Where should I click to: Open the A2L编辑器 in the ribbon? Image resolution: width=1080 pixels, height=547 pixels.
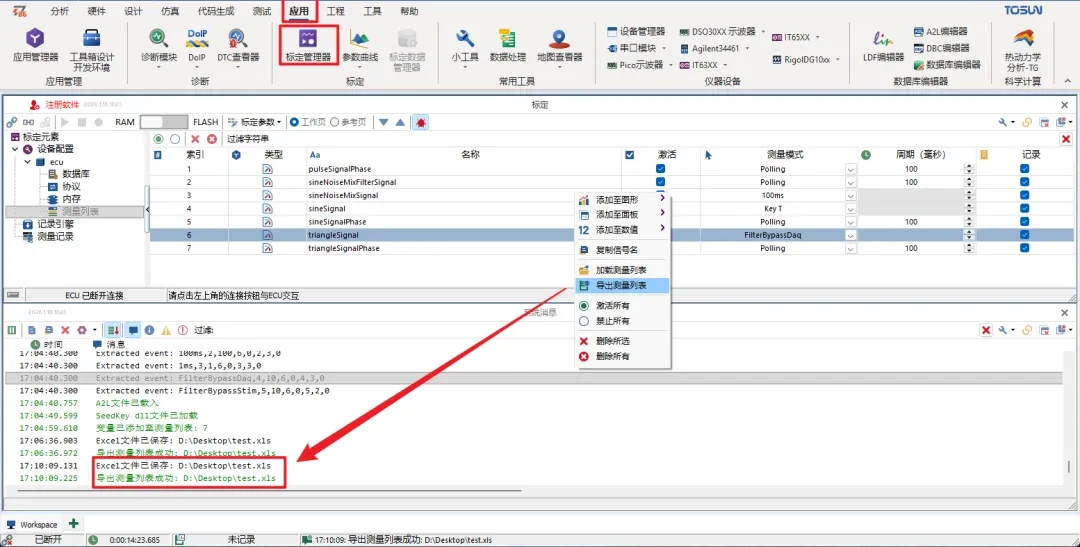[x=941, y=32]
